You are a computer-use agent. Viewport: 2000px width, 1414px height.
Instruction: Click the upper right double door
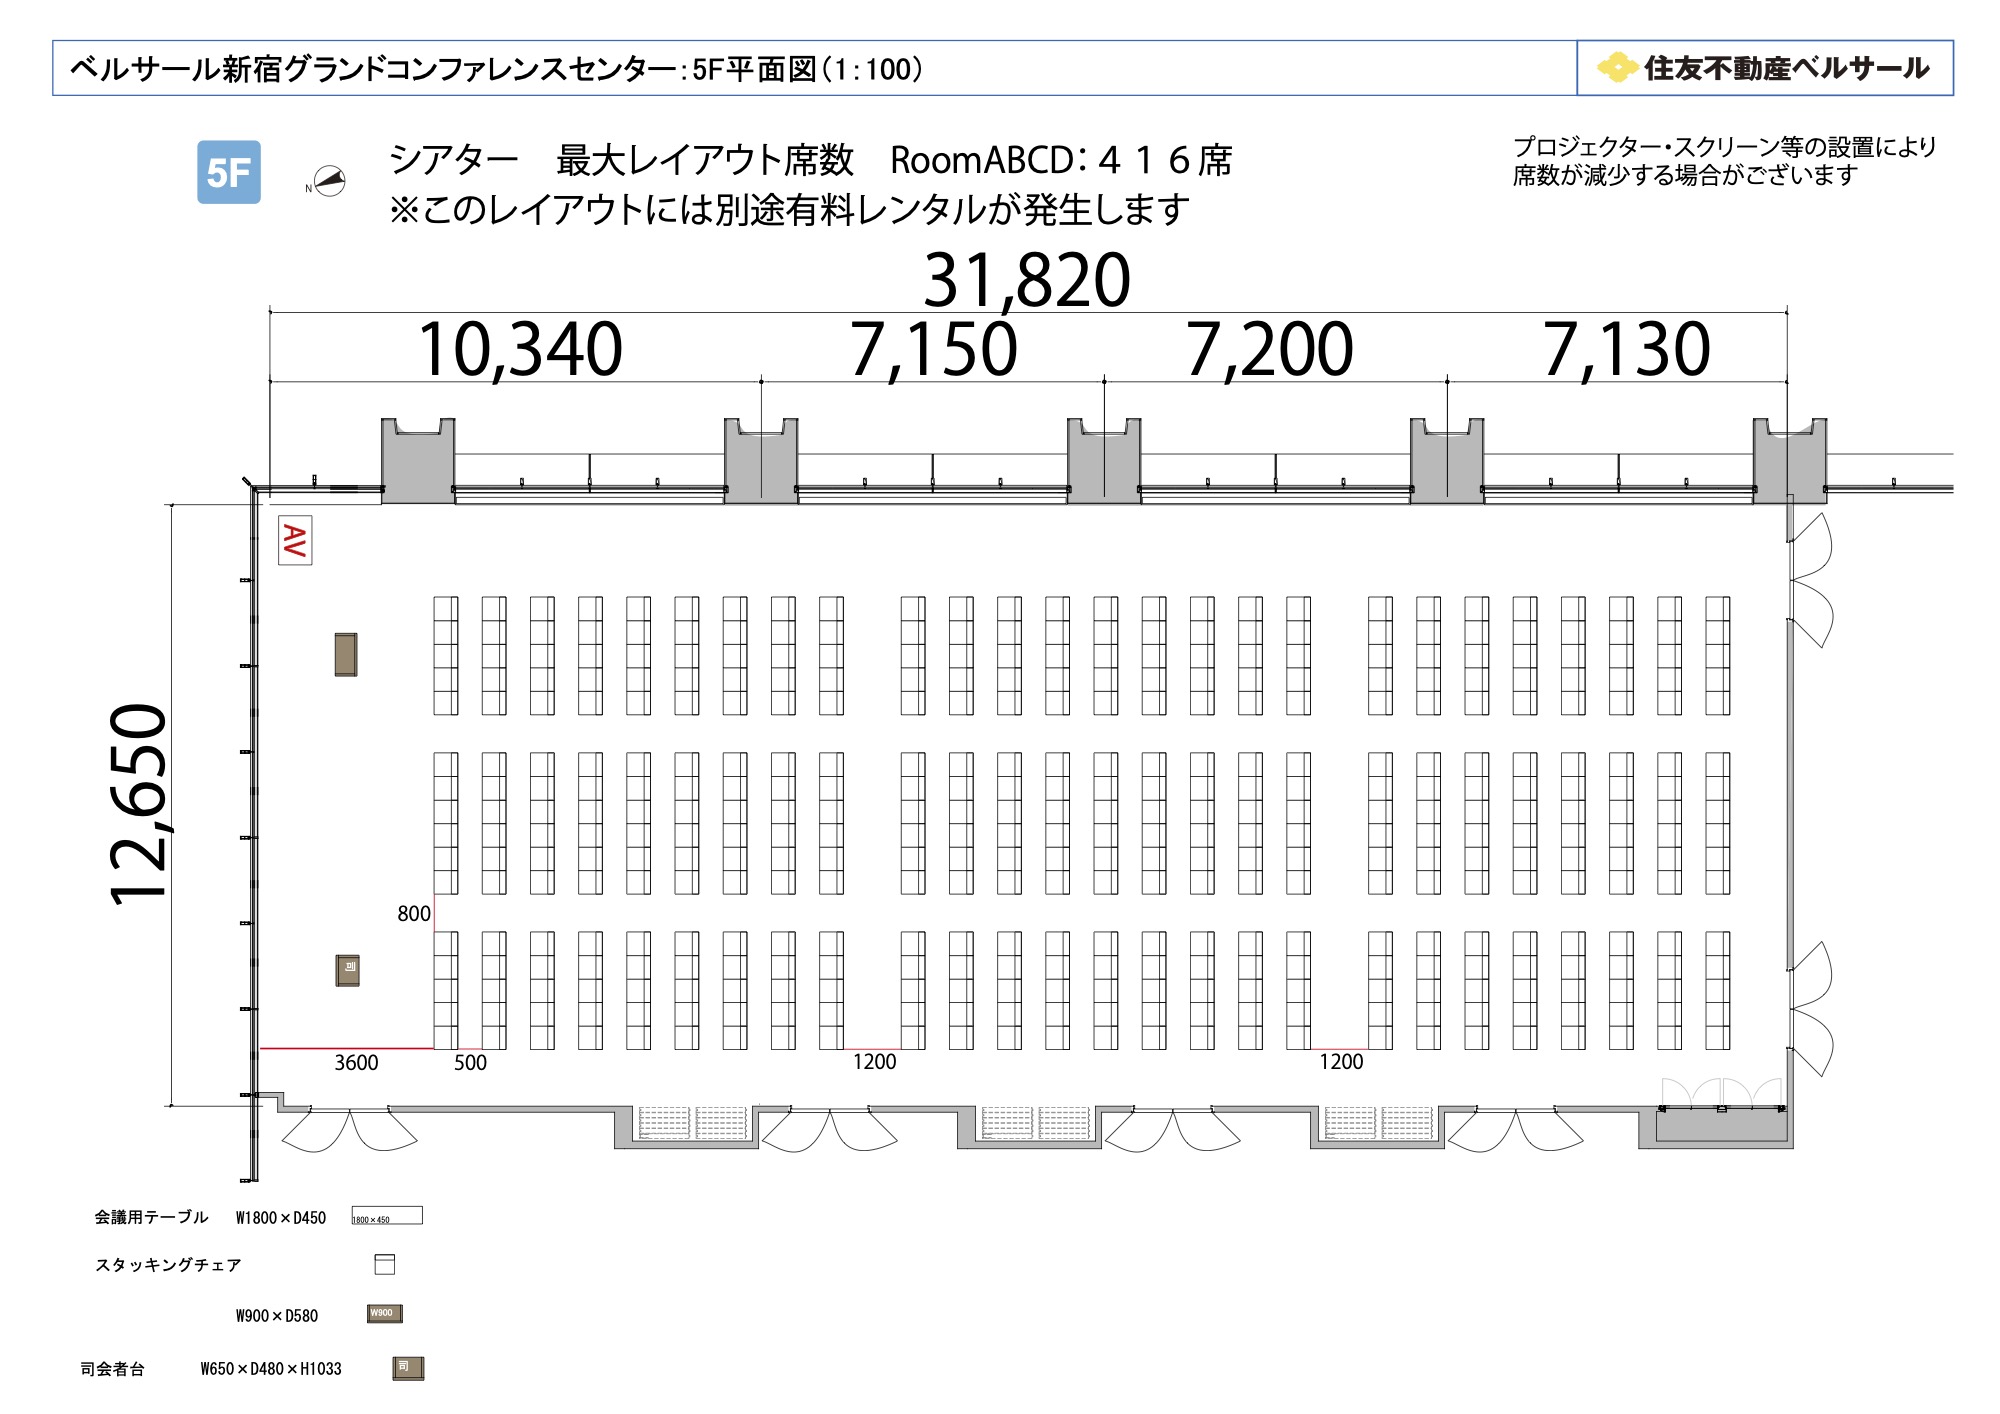click(1811, 580)
